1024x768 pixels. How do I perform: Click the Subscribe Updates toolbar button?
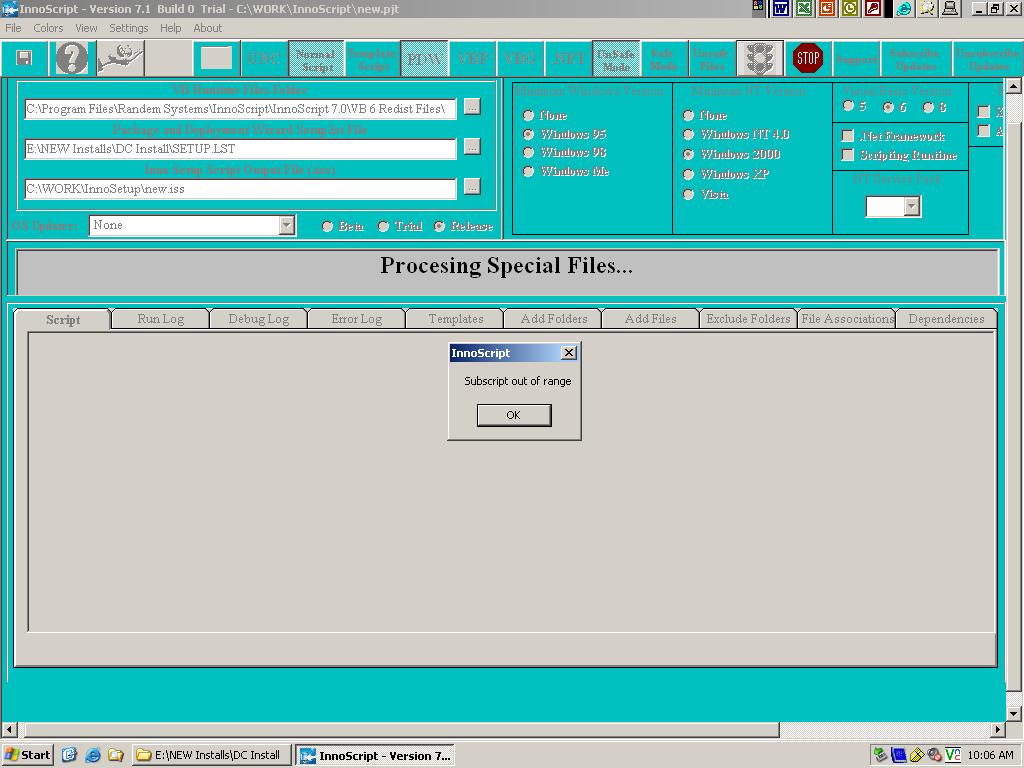coord(916,60)
